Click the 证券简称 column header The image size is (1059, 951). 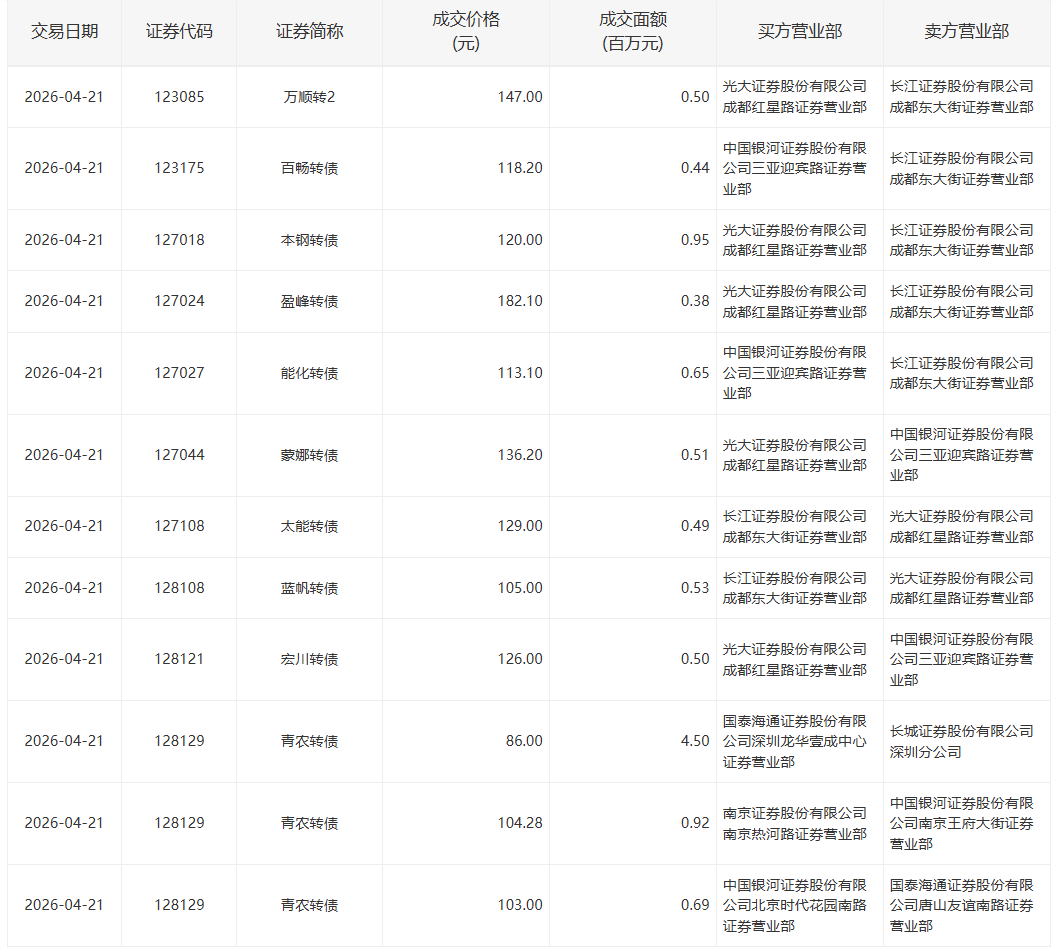click(309, 31)
